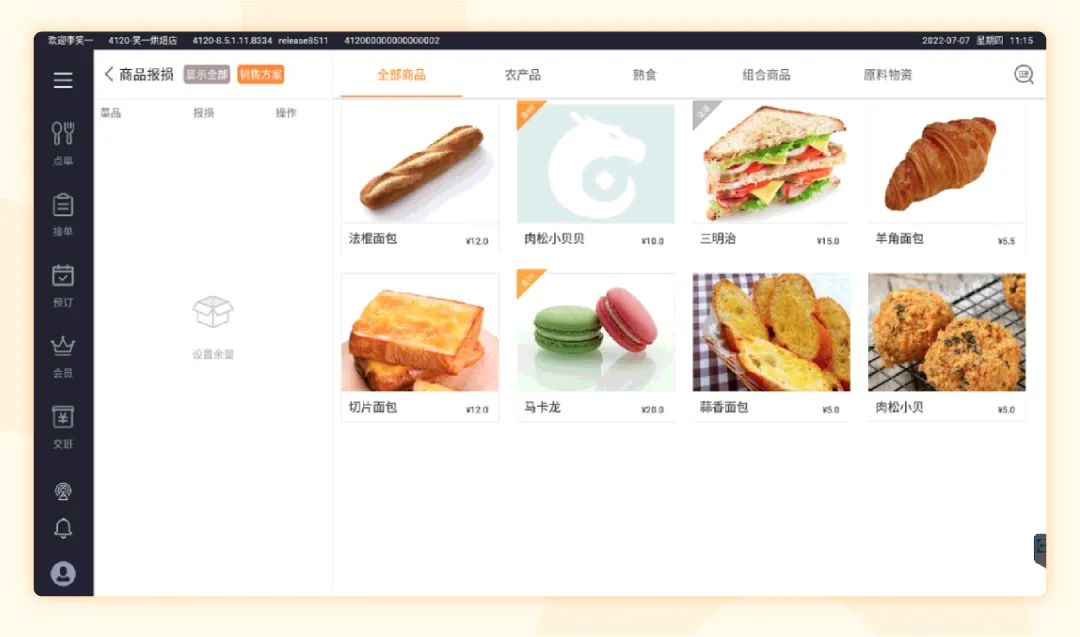Switch to the 熟食 tab
This screenshot has width=1080, height=637.
(x=645, y=74)
